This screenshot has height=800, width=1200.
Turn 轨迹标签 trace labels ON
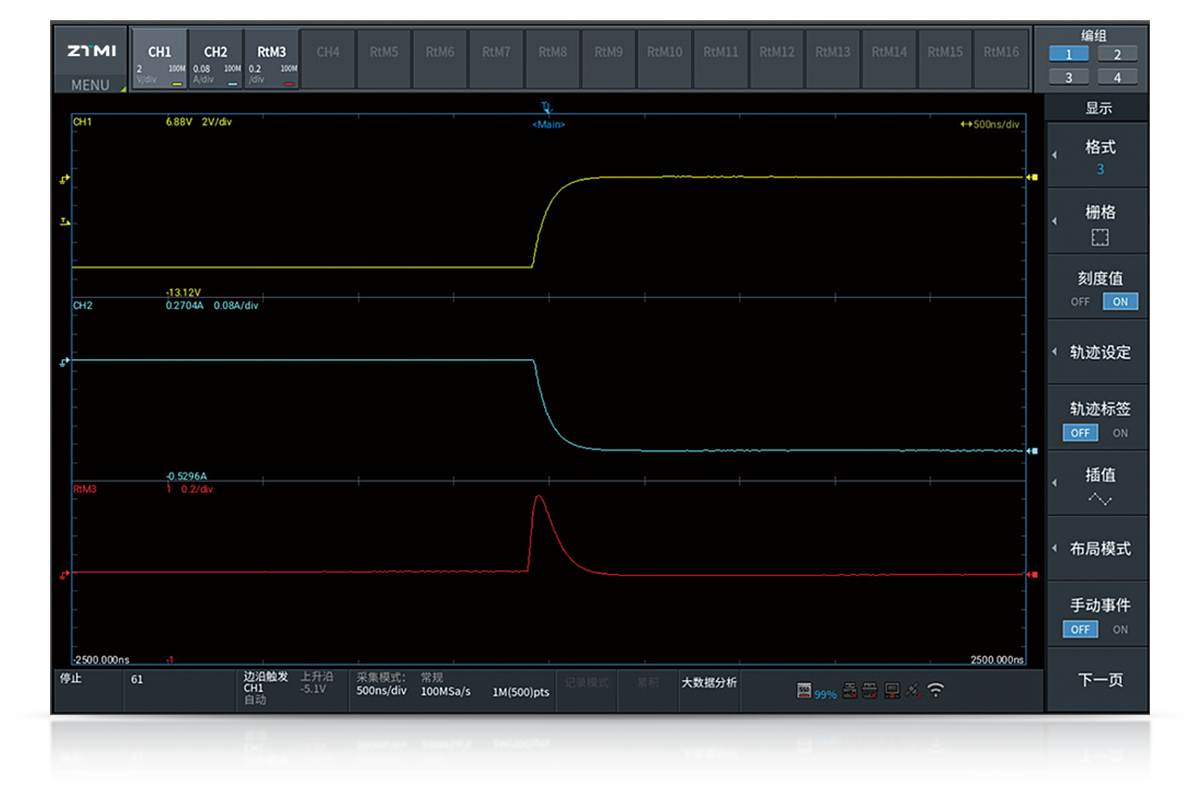coord(1120,433)
